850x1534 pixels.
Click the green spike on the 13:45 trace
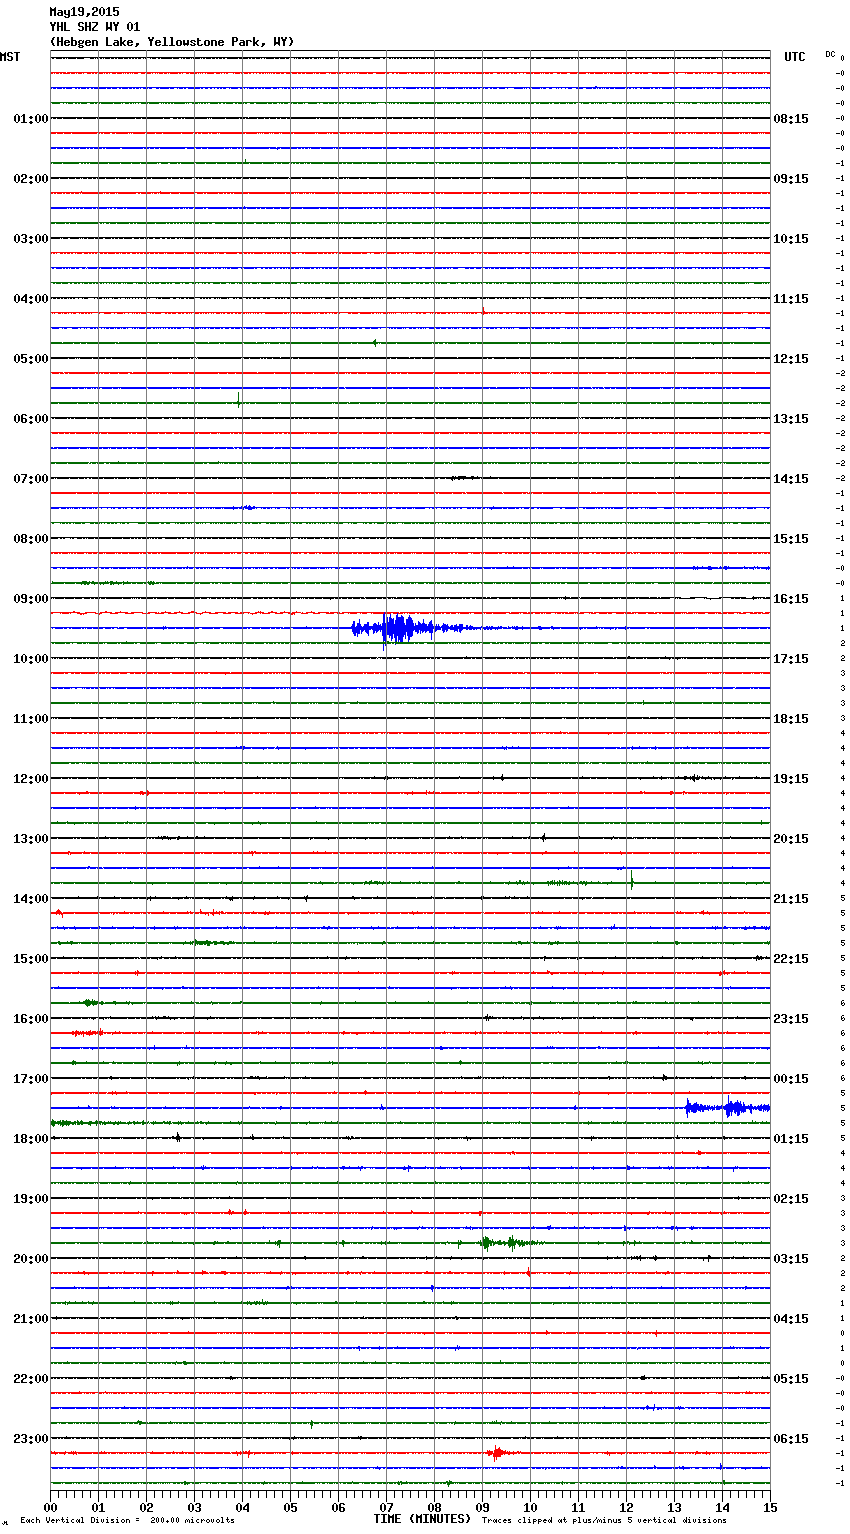[x=632, y=881]
